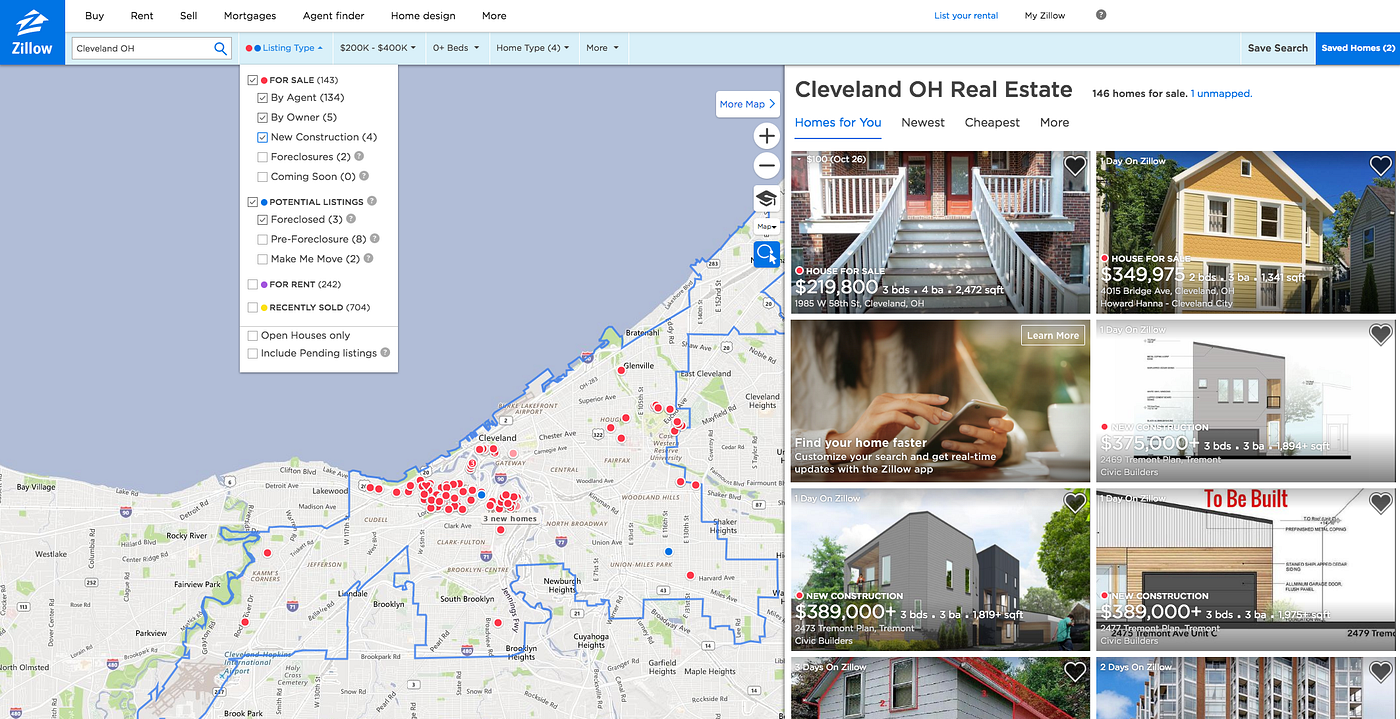Click heart on the 2 Days On Zillow listing
1400x719 pixels.
click(1381, 672)
